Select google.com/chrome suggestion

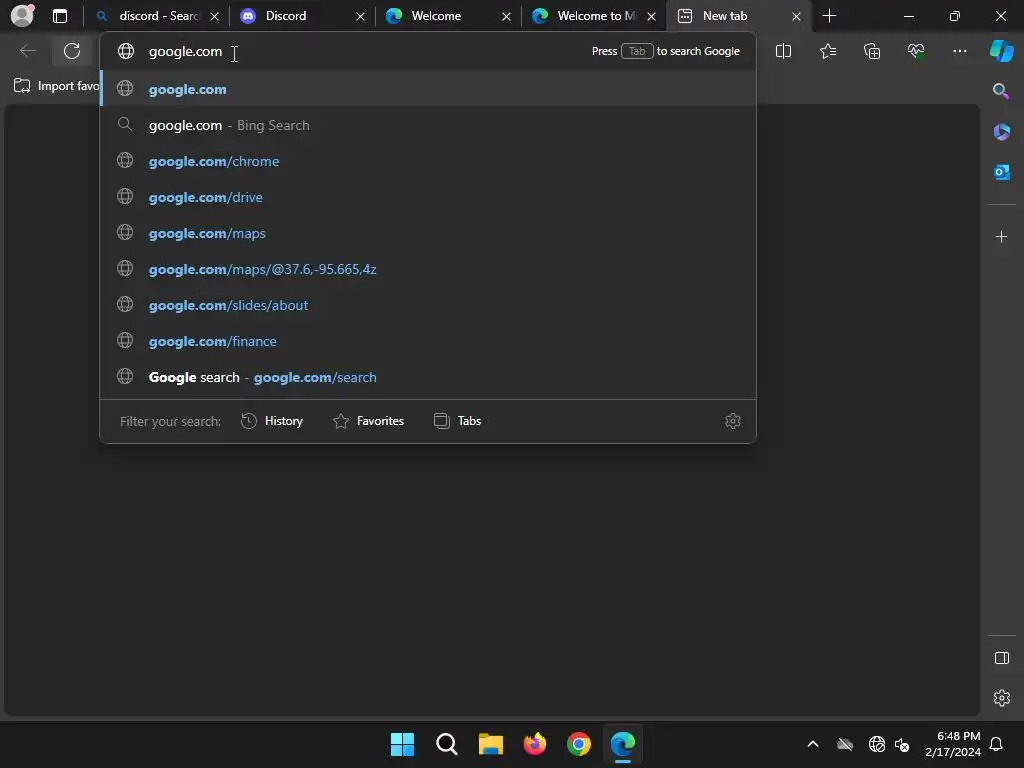click(x=428, y=161)
